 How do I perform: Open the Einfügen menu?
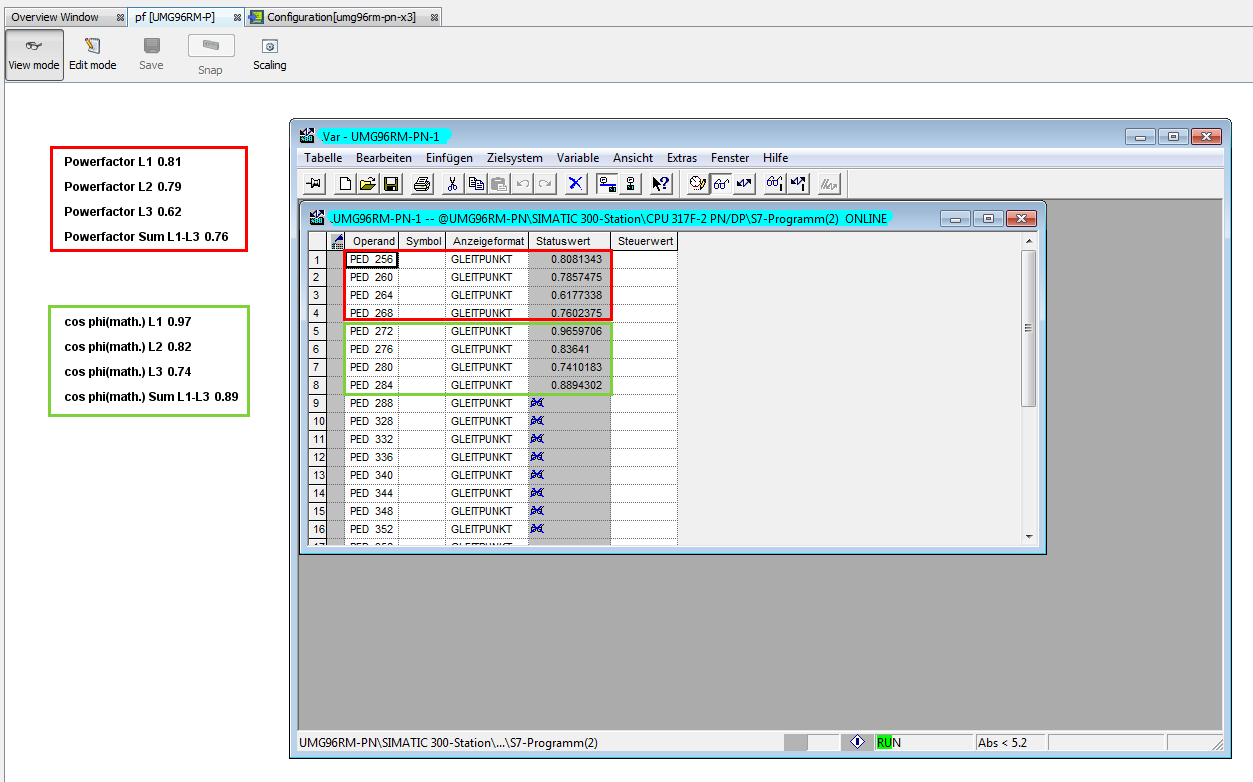(449, 158)
